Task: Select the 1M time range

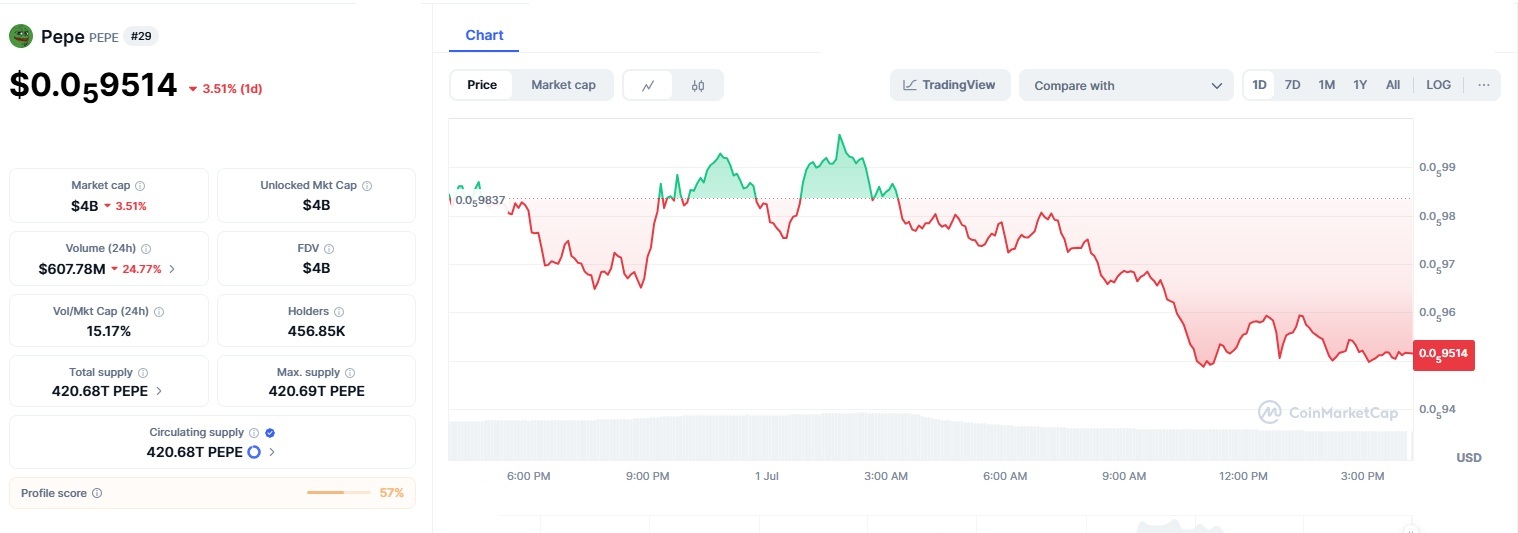Action: pyautogui.click(x=1326, y=85)
